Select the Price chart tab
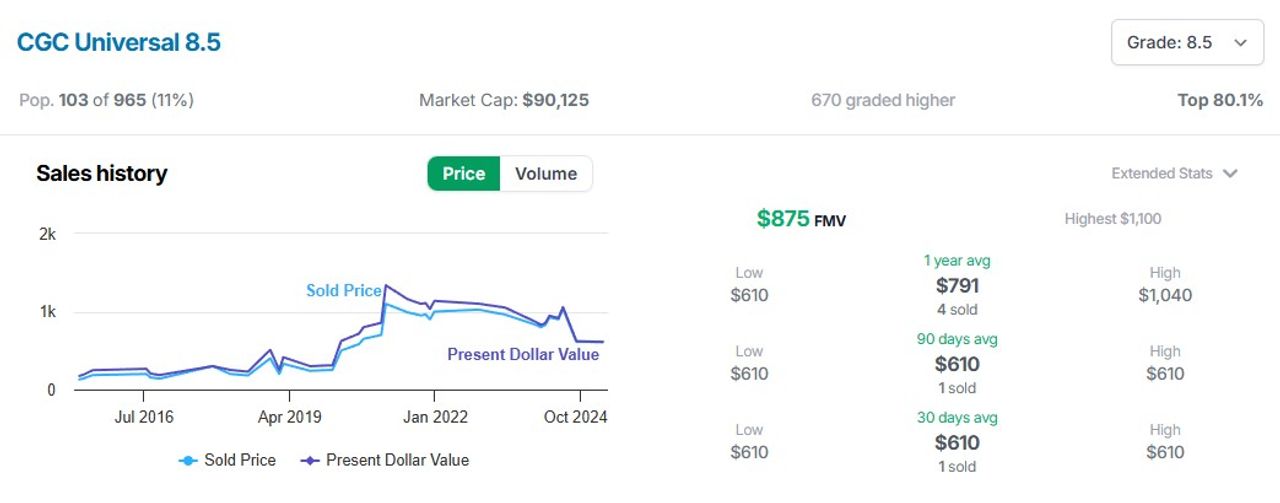Image resolution: width=1280 pixels, height=503 pixels. [x=464, y=173]
